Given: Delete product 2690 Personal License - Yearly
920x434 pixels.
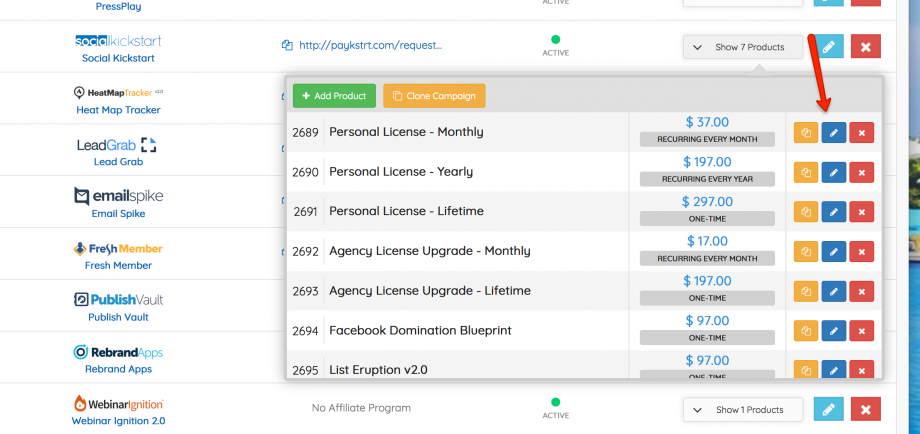Looking at the screenshot, I should tap(861, 172).
